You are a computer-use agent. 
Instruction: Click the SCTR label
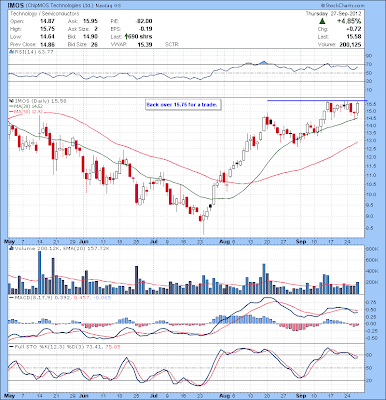tap(172, 44)
